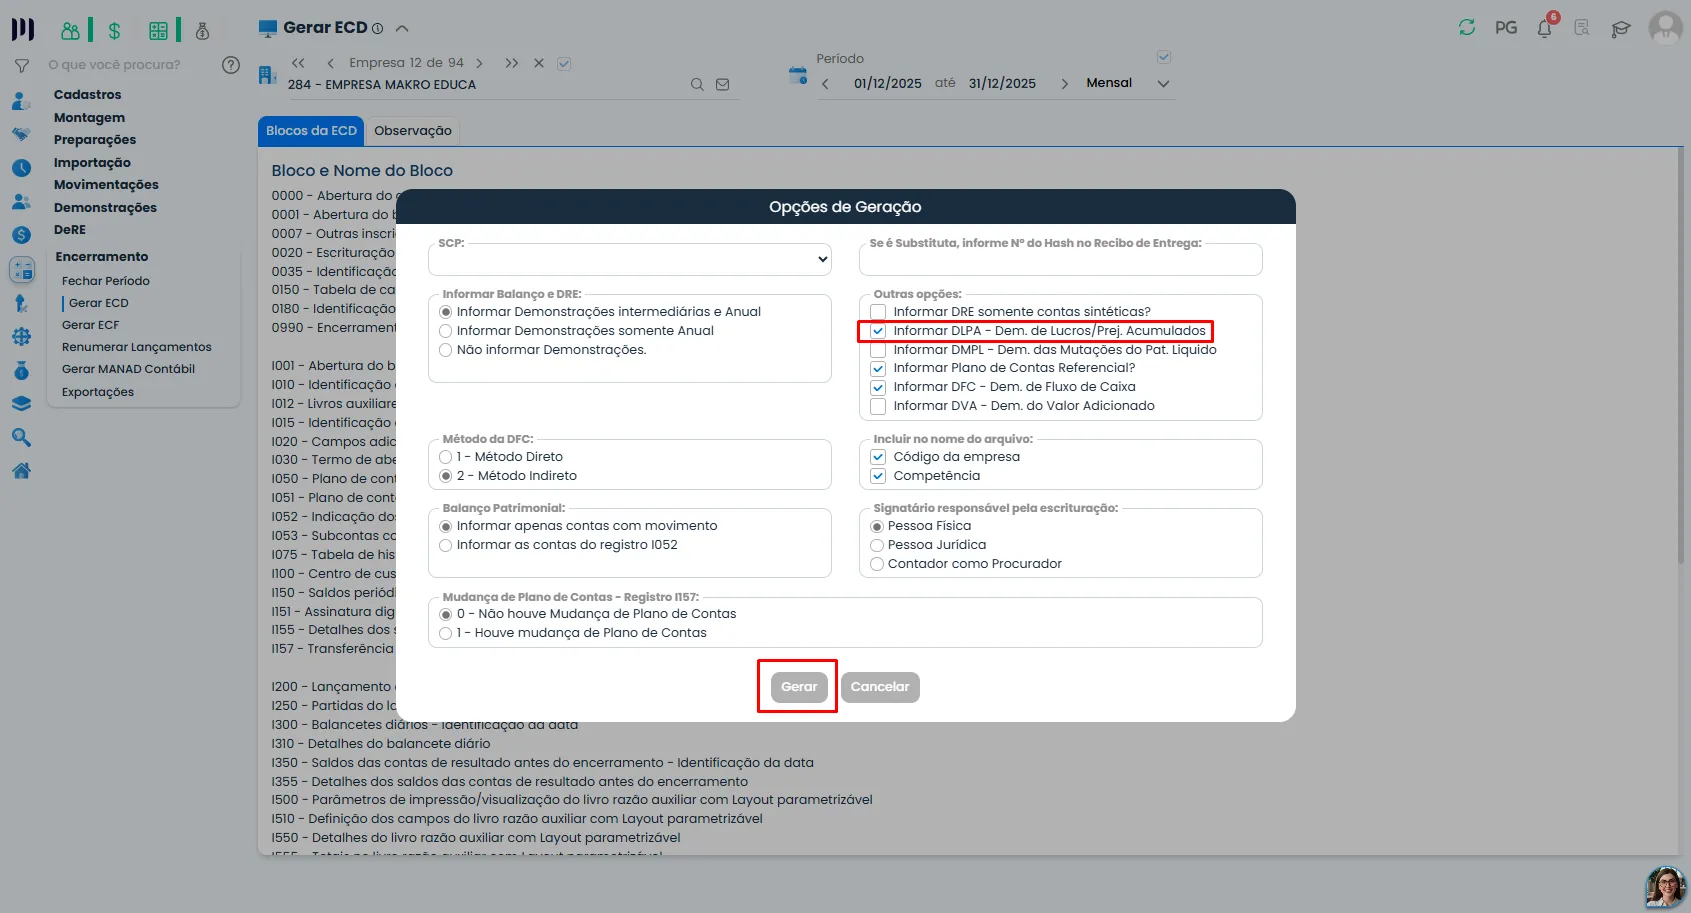1691x913 pixels.
Task: Collapse the Gerar ECD title chevron
Action: tap(402, 28)
